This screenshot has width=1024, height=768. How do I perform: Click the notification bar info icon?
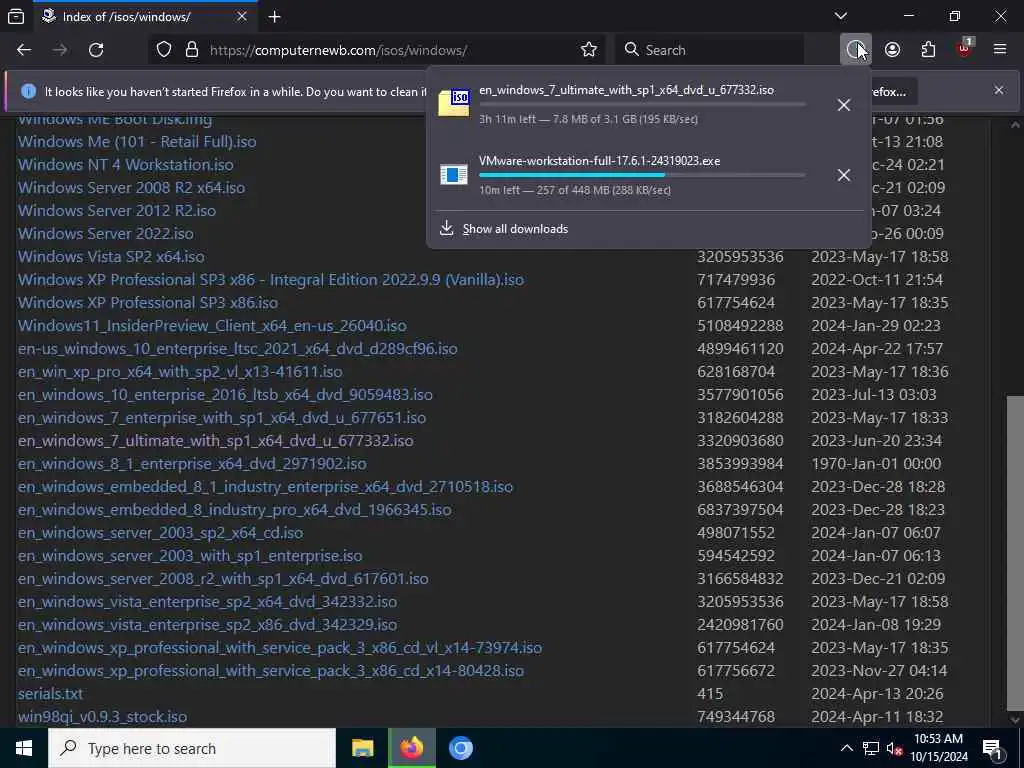(x=28, y=91)
